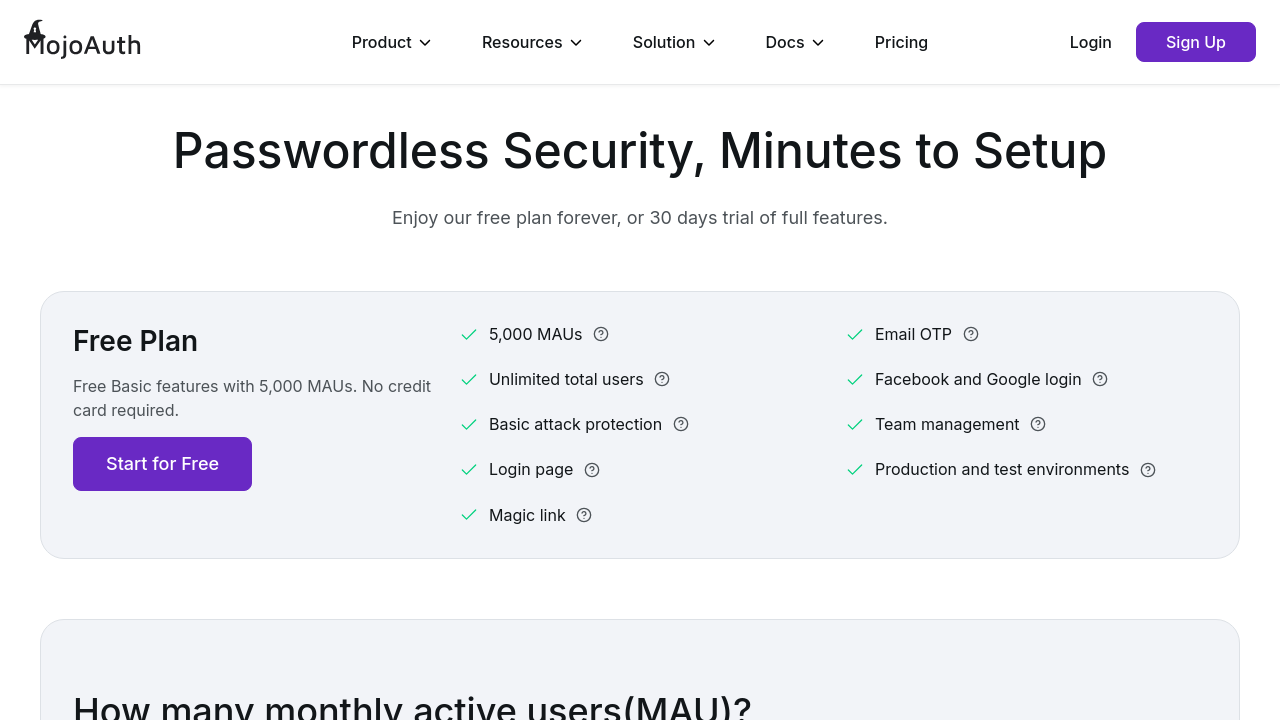
Task: Click the Free Plan heading
Action: click(x=135, y=341)
